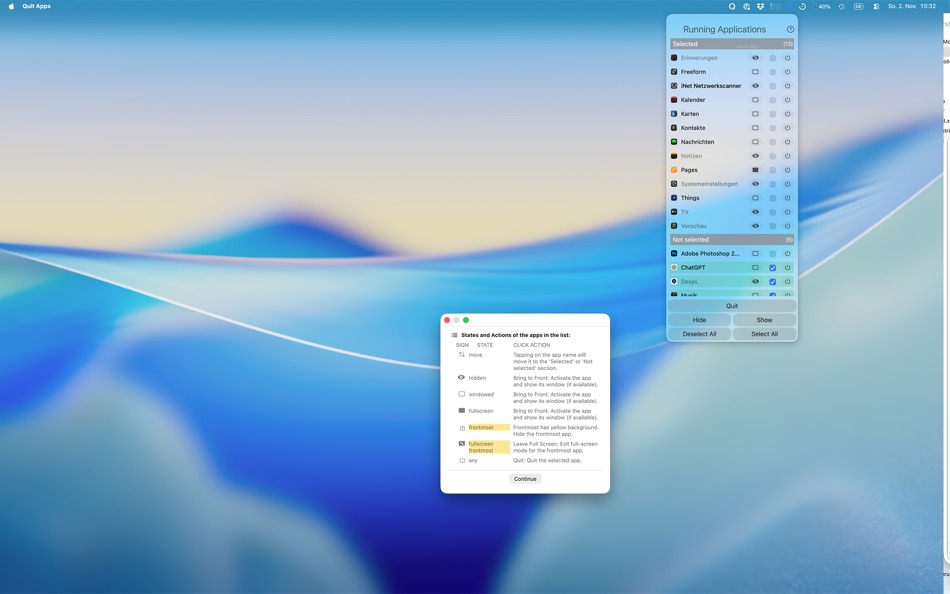This screenshot has width=950, height=594.
Task: Click the Adobe Photoshop app icon
Action: (673, 252)
